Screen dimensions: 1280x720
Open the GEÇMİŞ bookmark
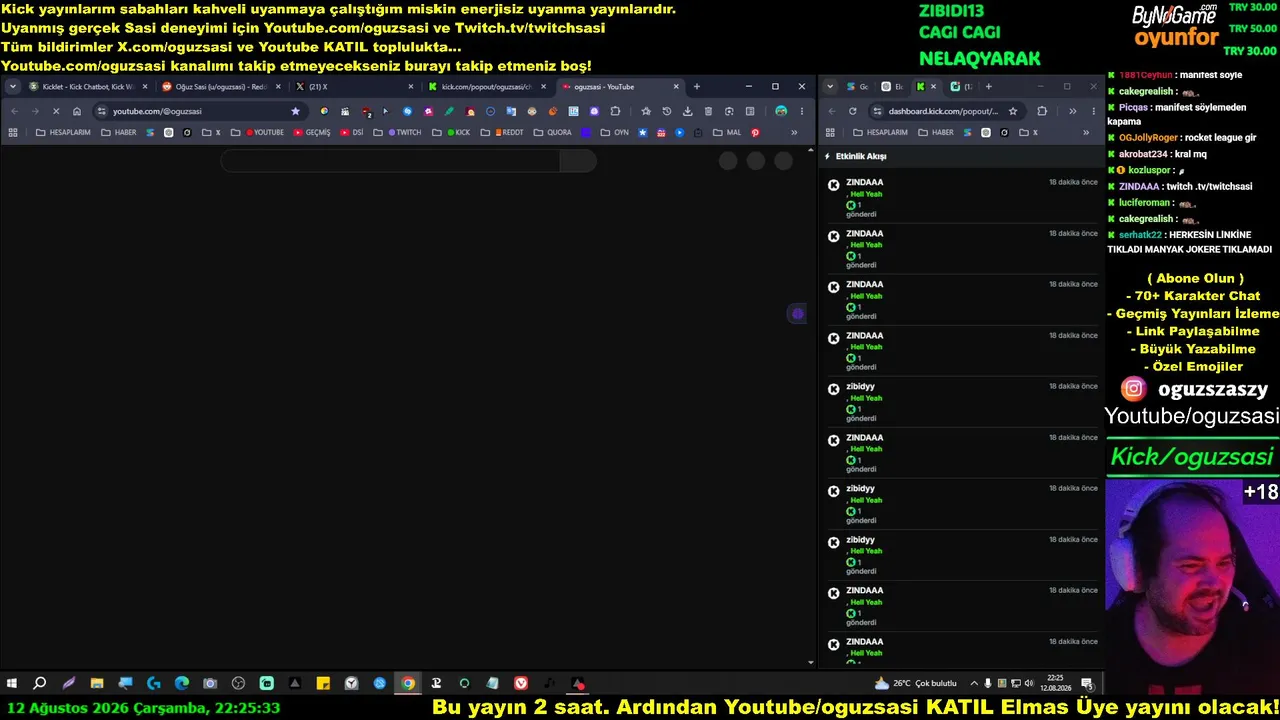pos(312,132)
